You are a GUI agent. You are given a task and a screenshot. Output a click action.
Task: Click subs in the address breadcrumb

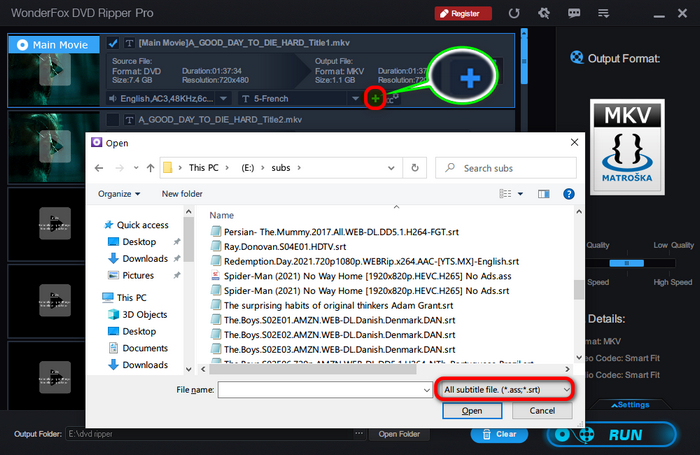[281, 168]
